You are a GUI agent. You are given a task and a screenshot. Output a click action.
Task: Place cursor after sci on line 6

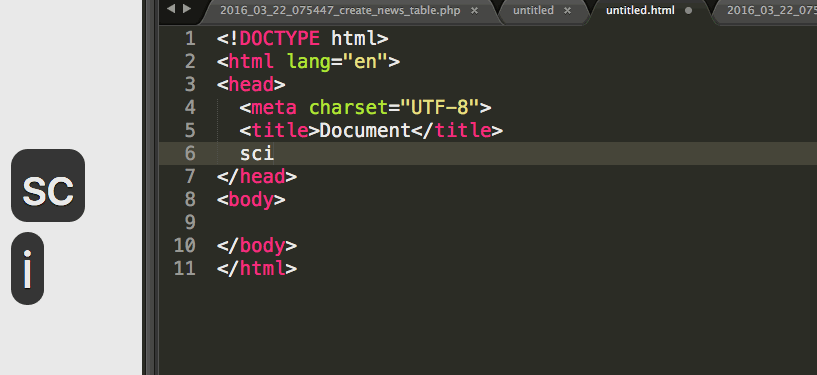click(275, 153)
